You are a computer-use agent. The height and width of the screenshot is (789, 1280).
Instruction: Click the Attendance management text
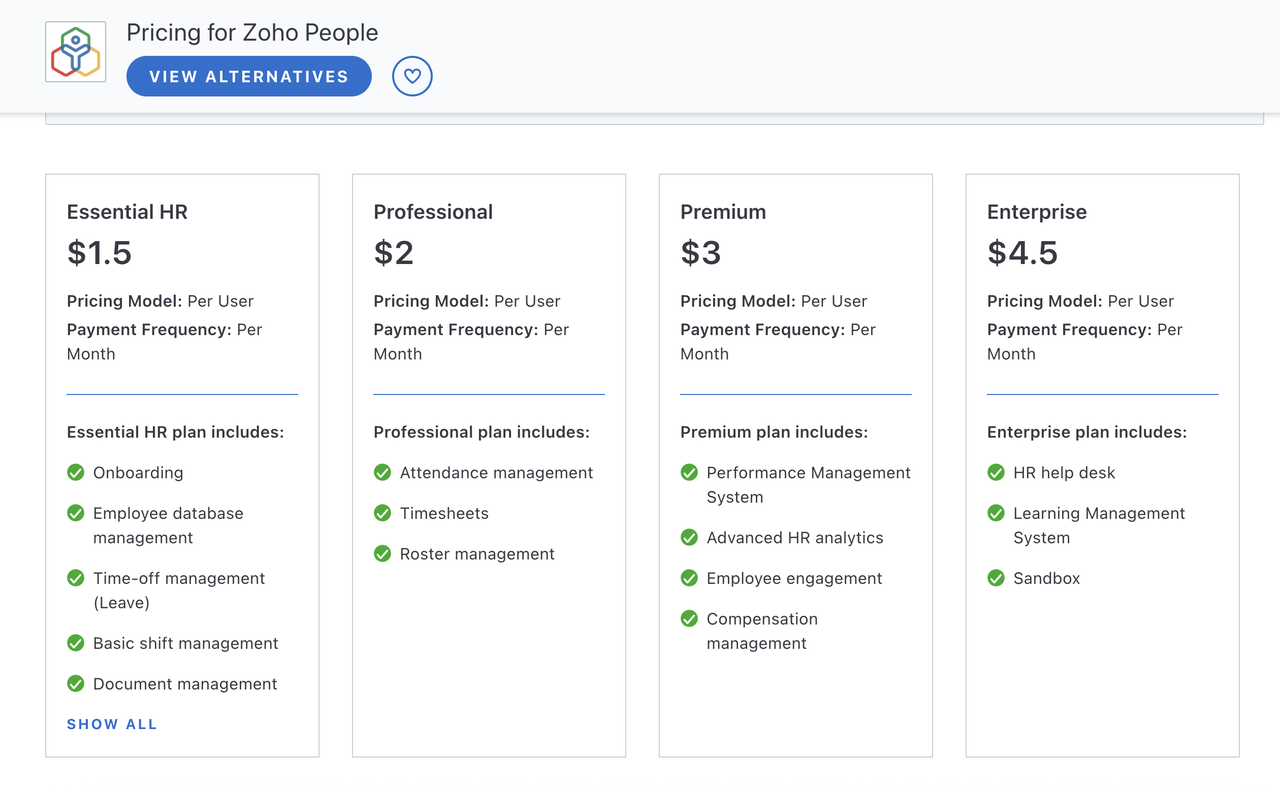(x=497, y=473)
